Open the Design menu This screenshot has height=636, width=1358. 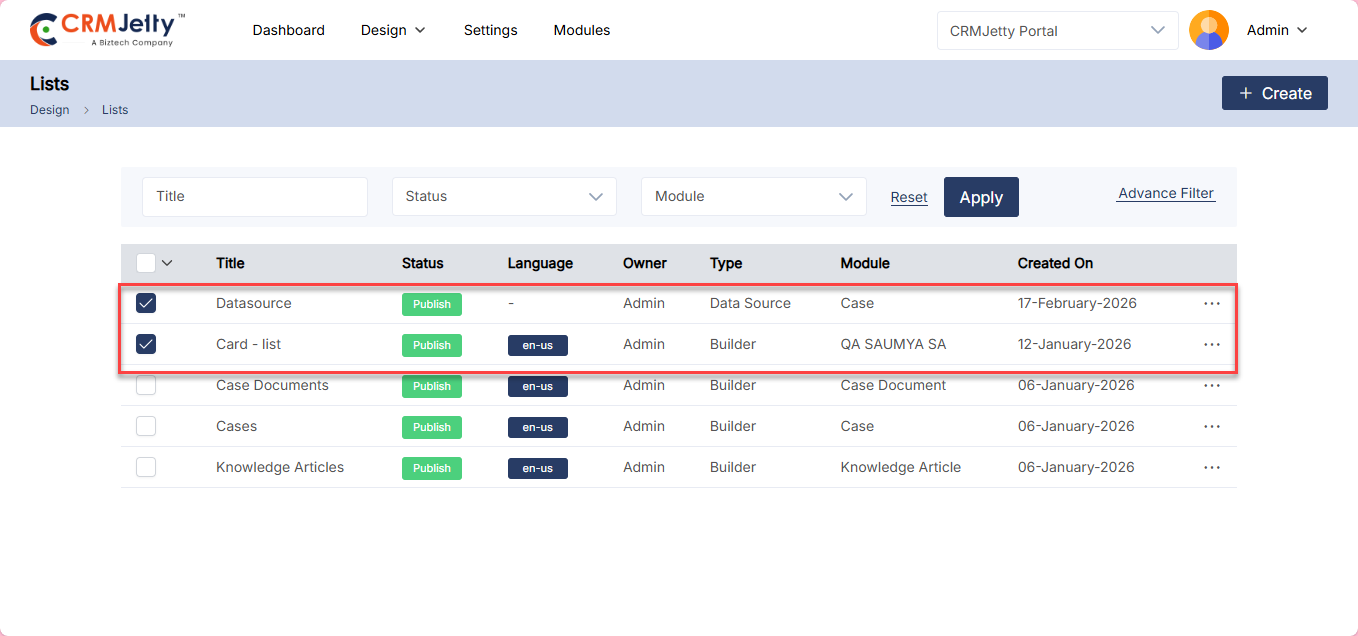pyautogui.click(x=393, y=30)
